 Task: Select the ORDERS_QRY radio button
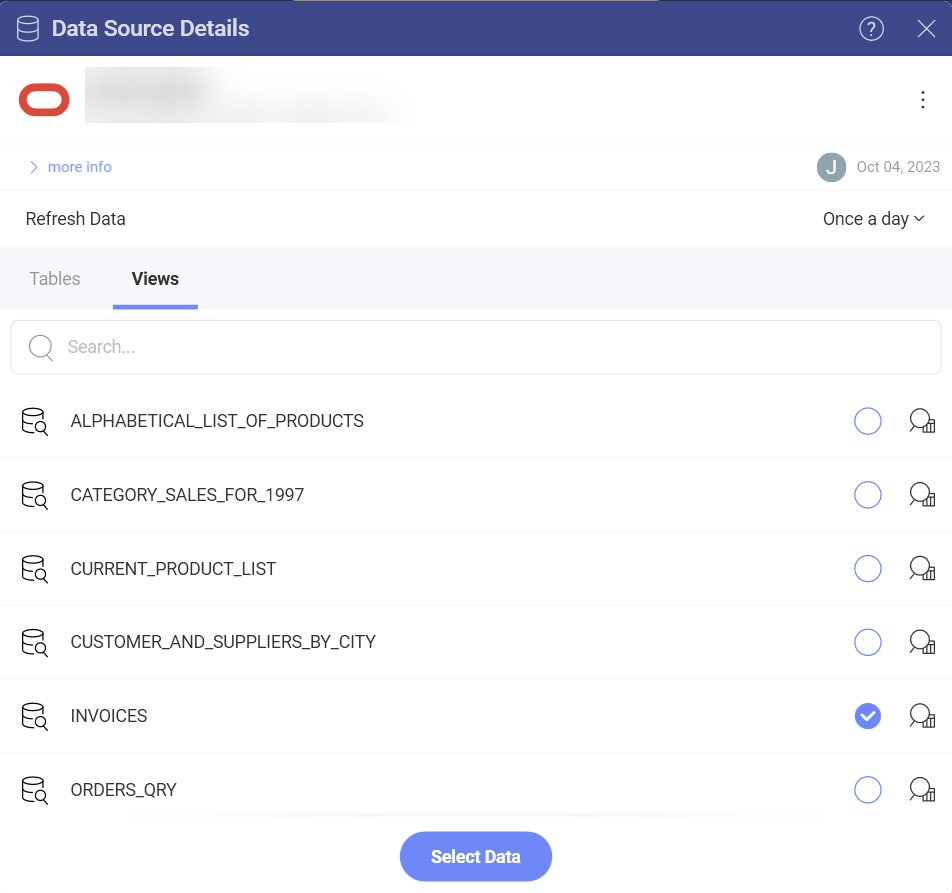(x=868, y=790)
